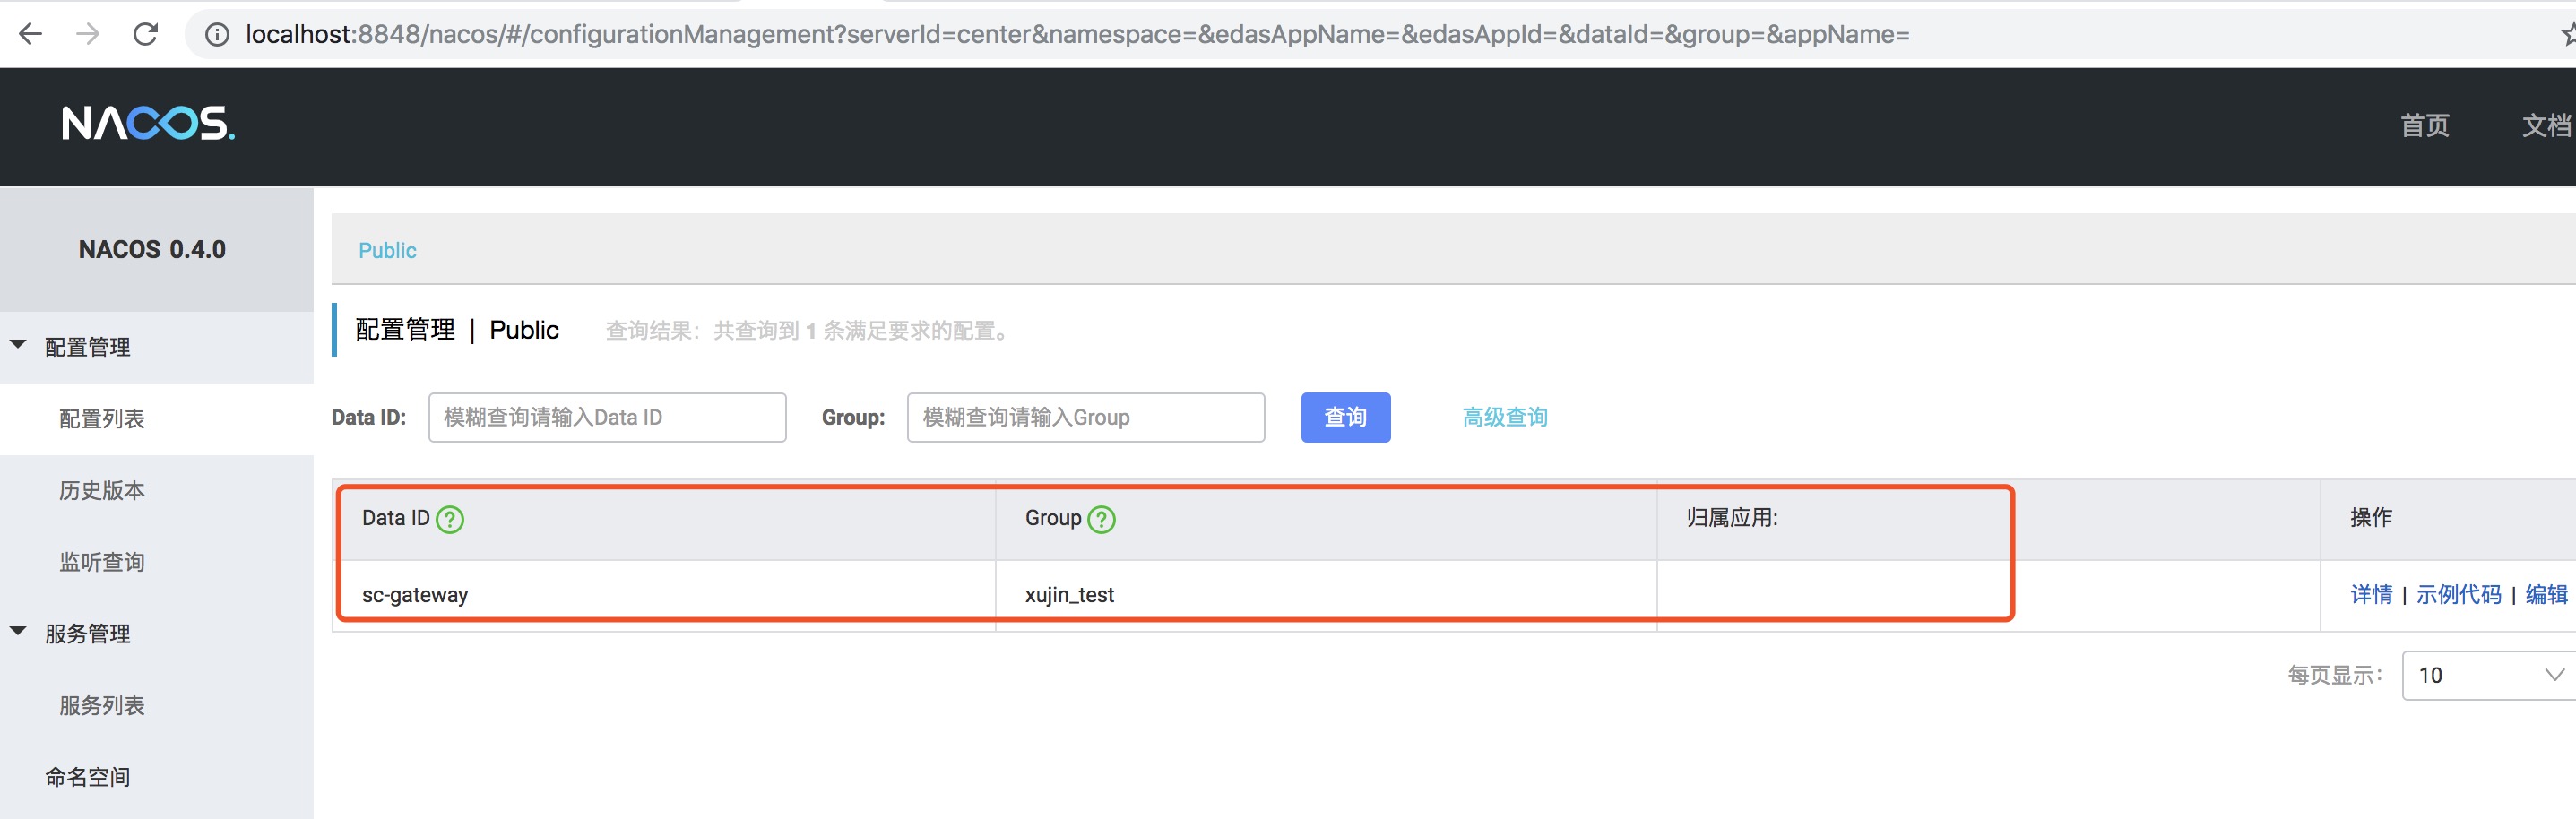Click the browser forward arrow
Viewport: 2576px width, 819px height.
[88, 34]
